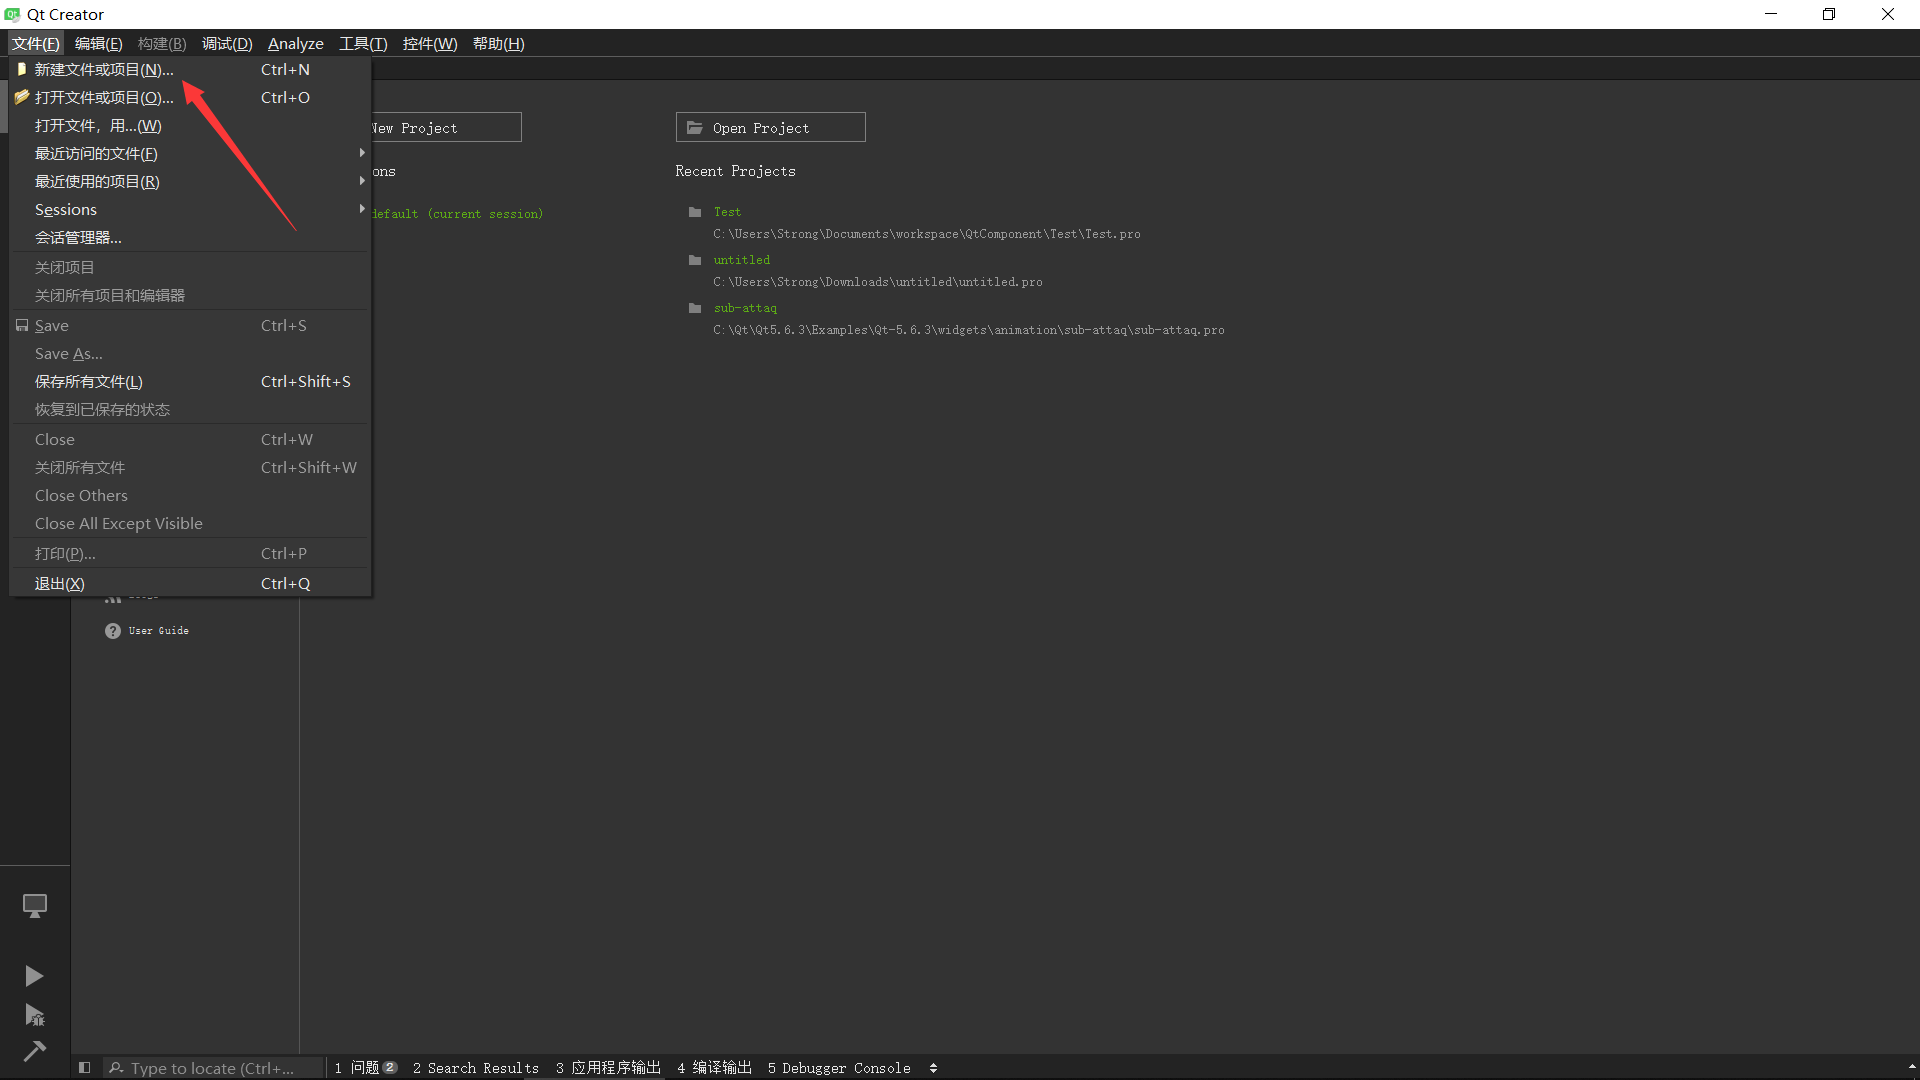Click the Test.pro file path text
The height and width of the screenshot is (1080, 1920).
click(927, 234)
